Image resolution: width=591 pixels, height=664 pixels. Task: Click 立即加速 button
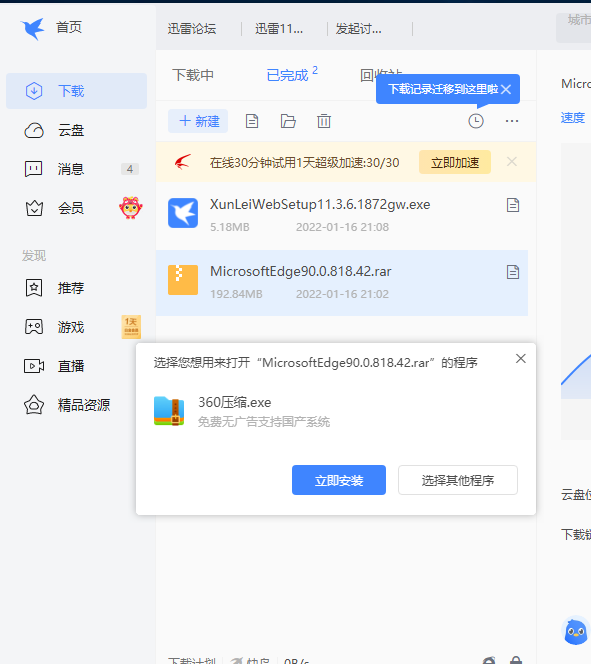coord(455,162)
